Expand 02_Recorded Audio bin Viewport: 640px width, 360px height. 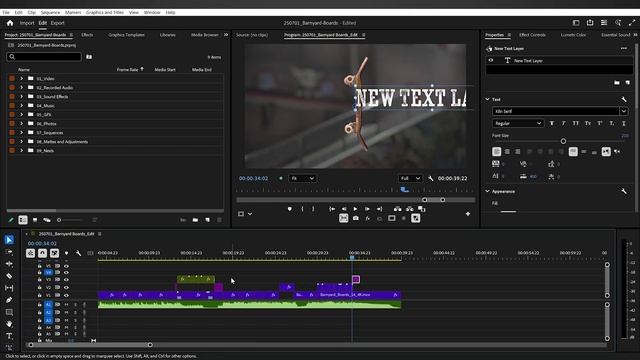tap(22, 87)
